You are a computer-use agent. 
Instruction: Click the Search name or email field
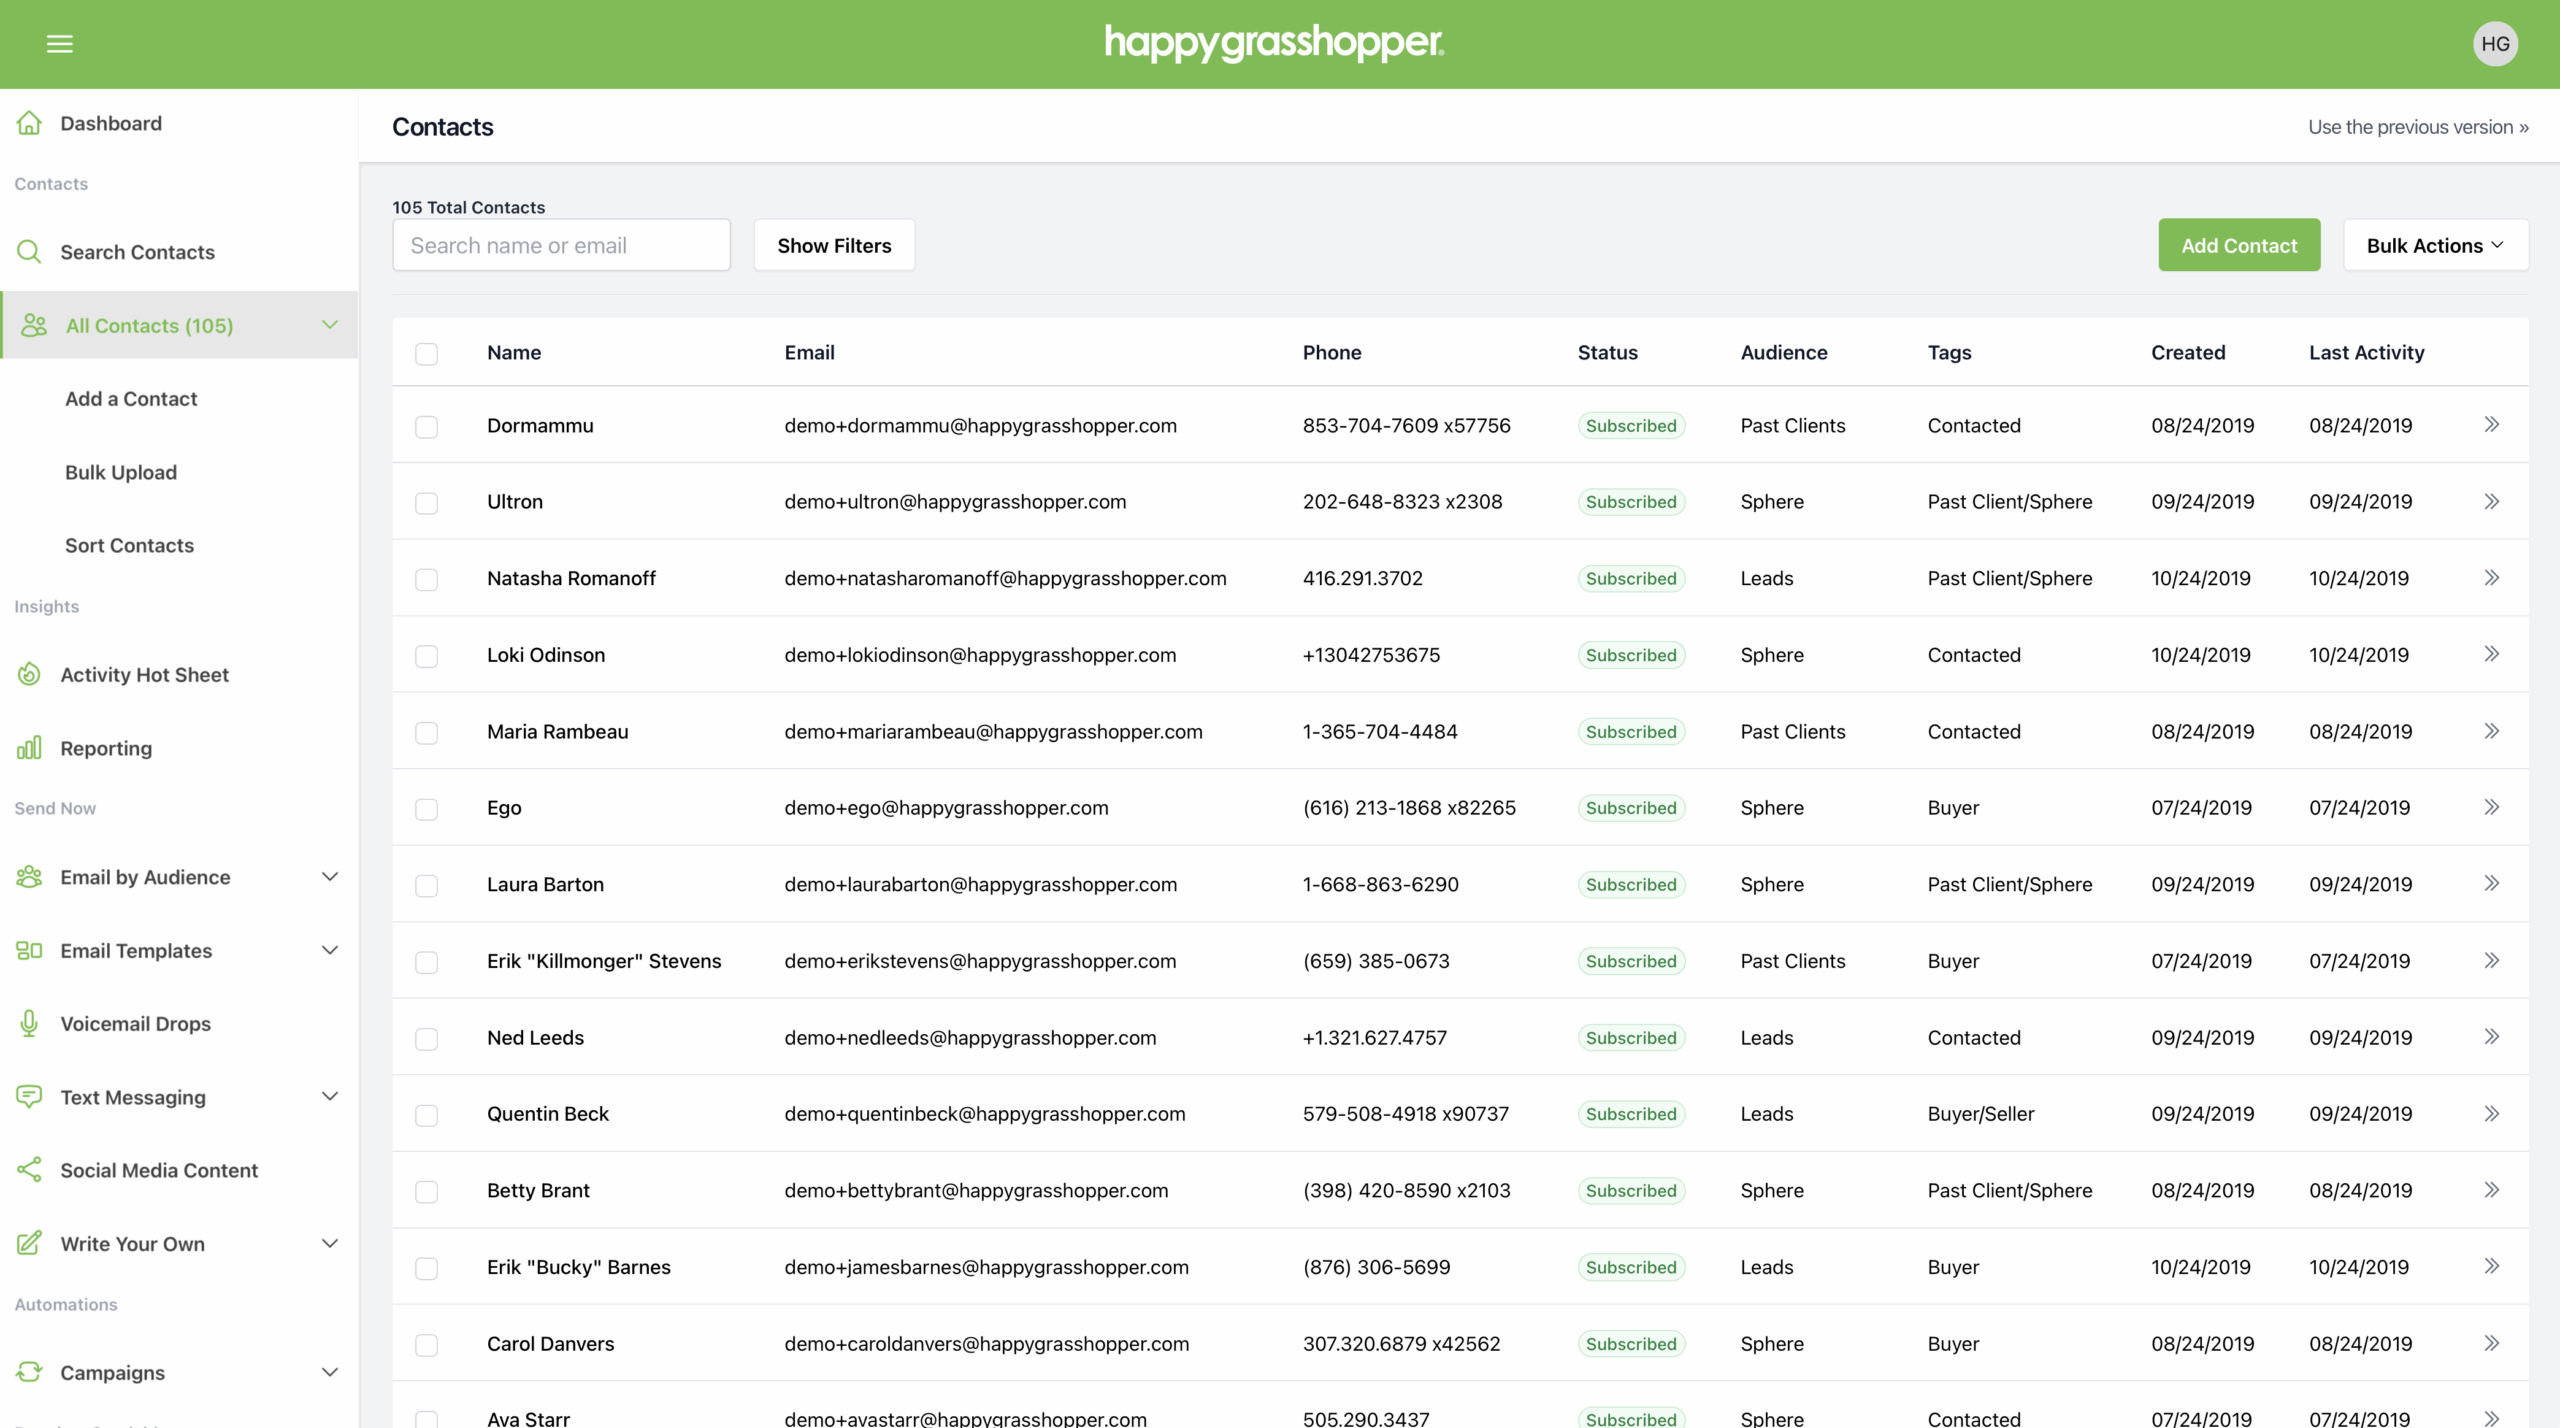pyautogui.click(x=562, y=245)
